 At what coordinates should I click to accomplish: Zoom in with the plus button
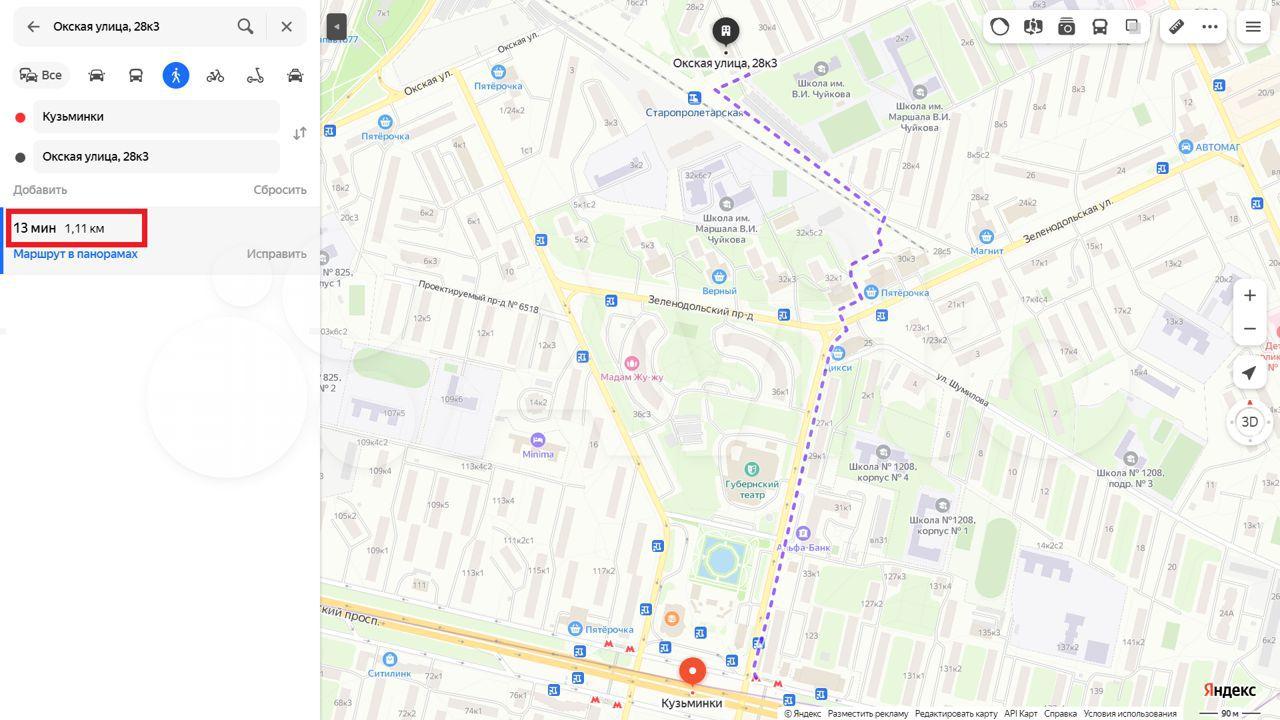tap(1249, 295)
